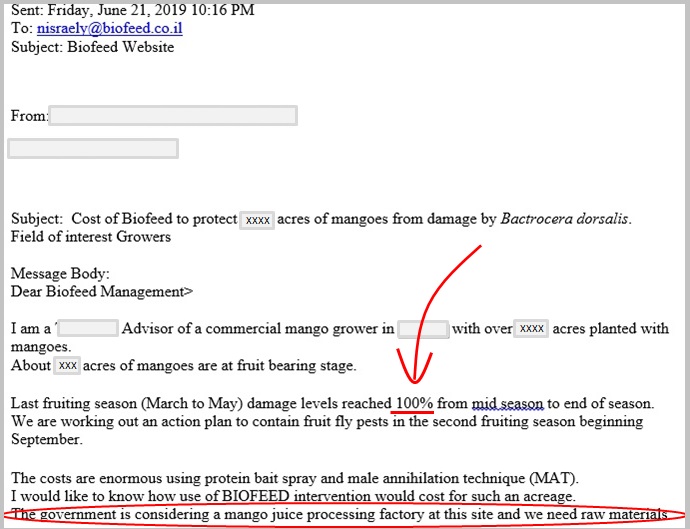The height and width of the screenshot is (529, 690).
Task: Select the redacted box below the From line
Action: click(93, 148)
